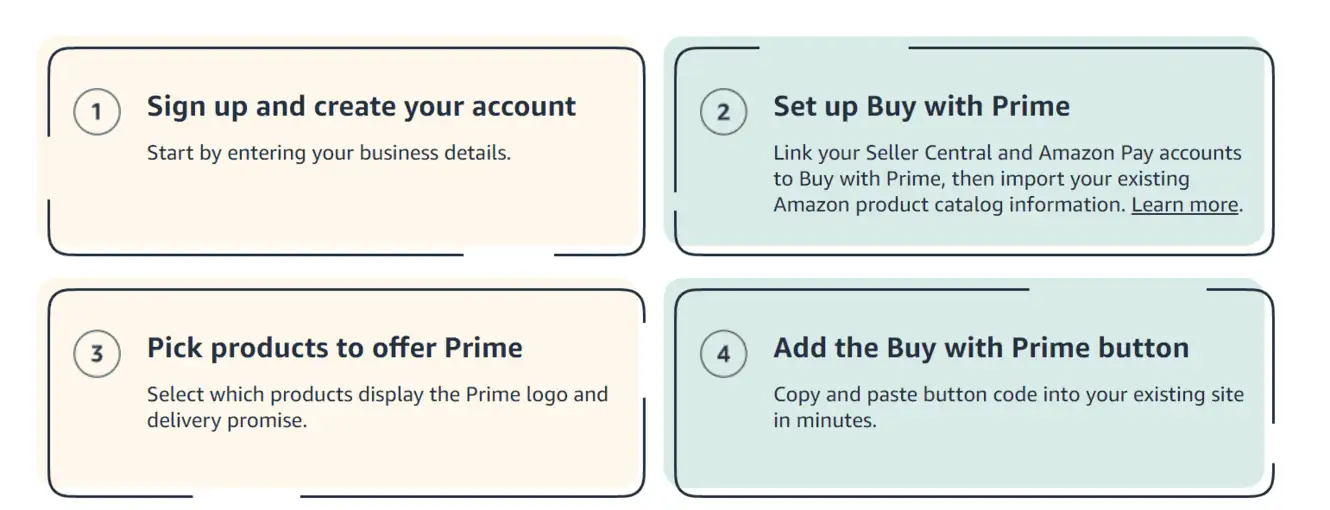Select the circled number 3 step icon

tap(97, 354)
